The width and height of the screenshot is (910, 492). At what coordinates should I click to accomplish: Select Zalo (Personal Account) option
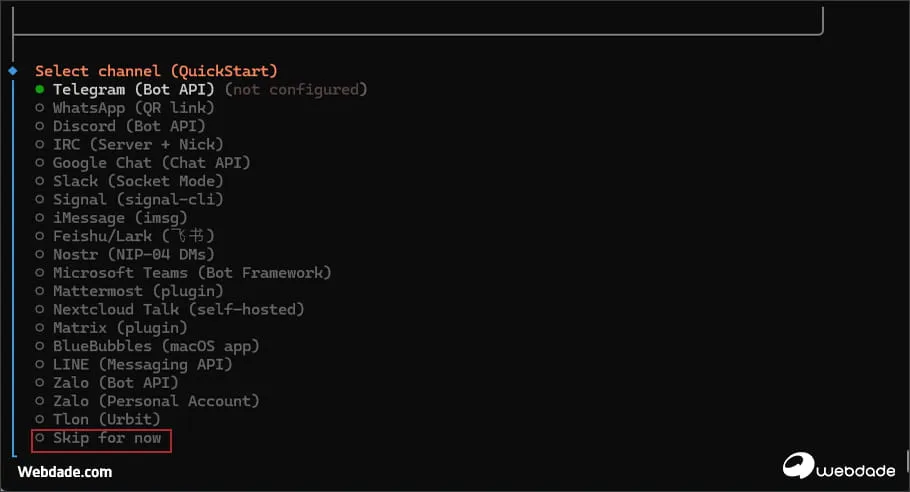[x=156, y=401]
